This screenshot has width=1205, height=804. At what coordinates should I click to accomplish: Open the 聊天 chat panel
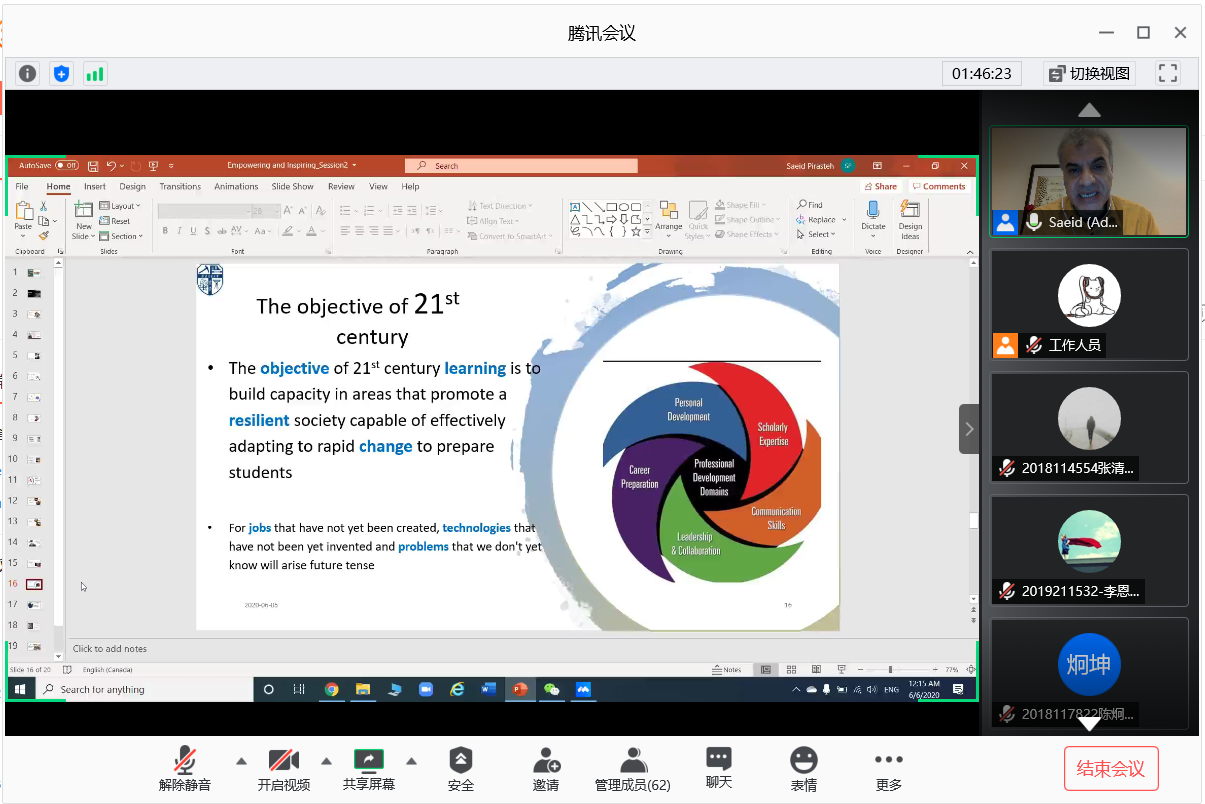point(718,768)
